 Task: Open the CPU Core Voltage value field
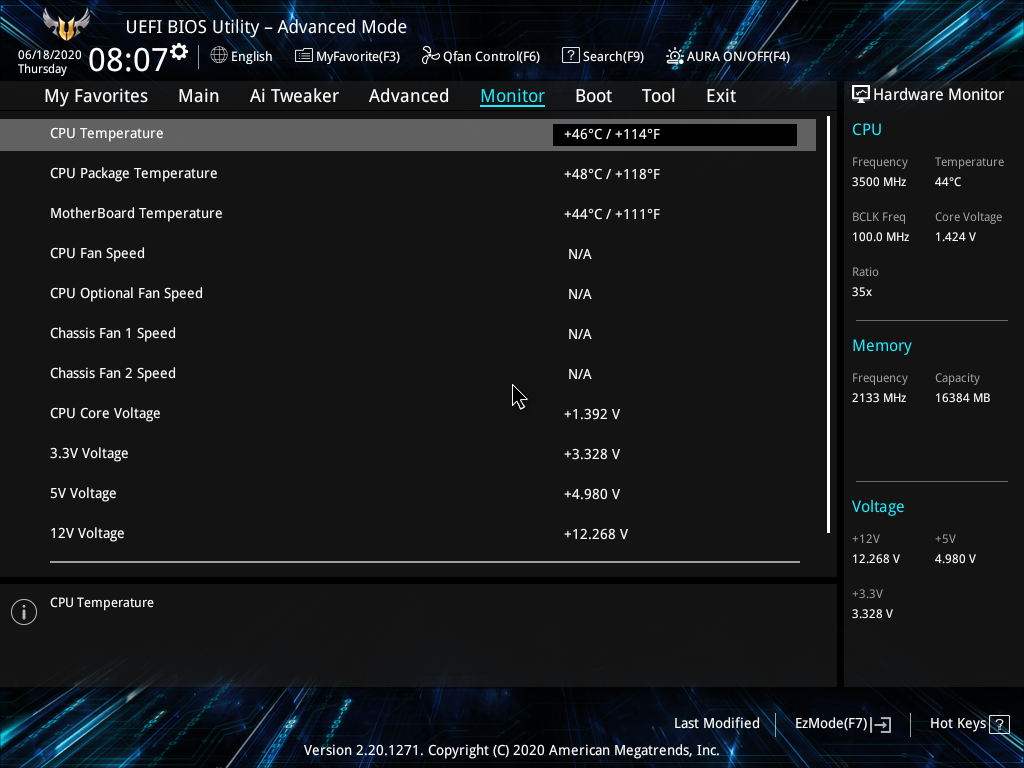click(675, 413)
